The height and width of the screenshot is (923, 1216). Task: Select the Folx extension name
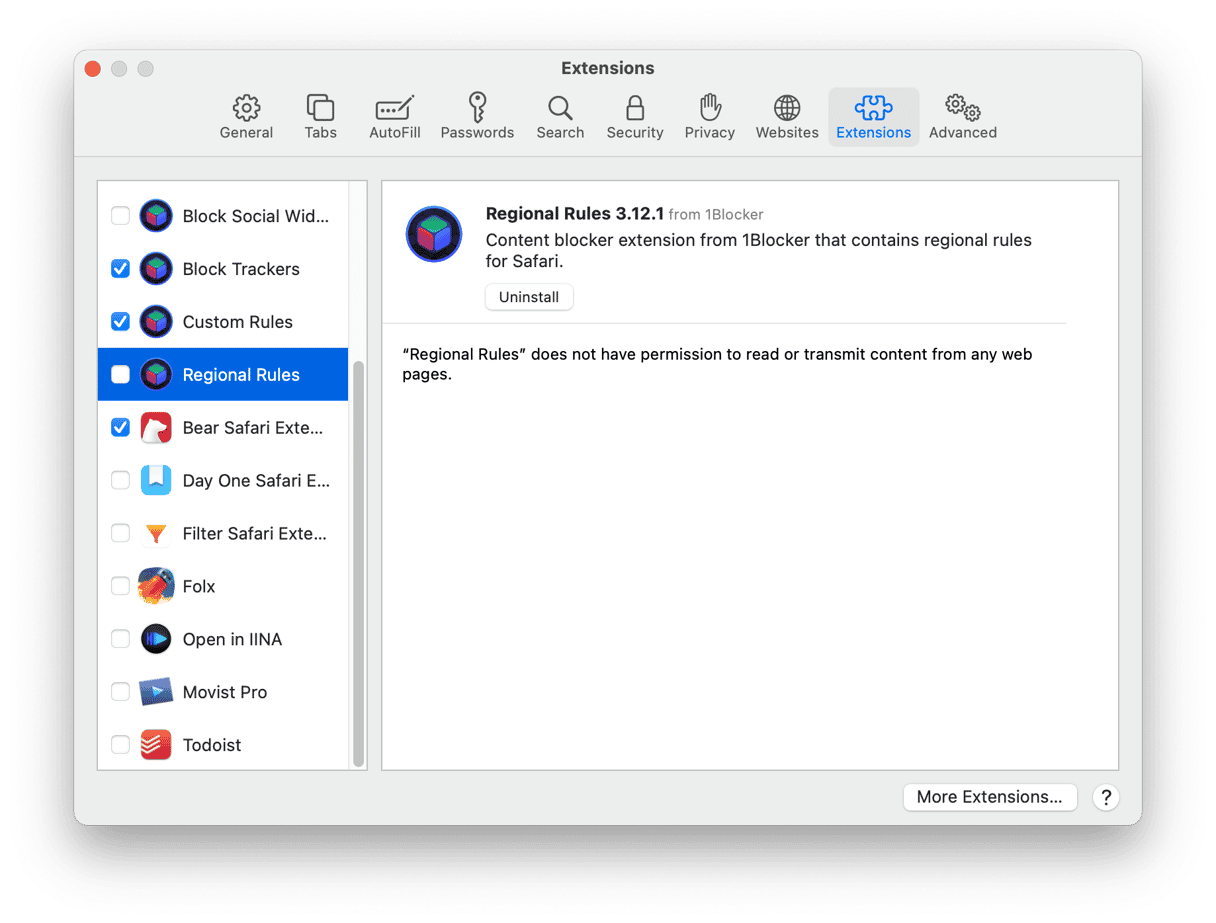coord(199,587)
